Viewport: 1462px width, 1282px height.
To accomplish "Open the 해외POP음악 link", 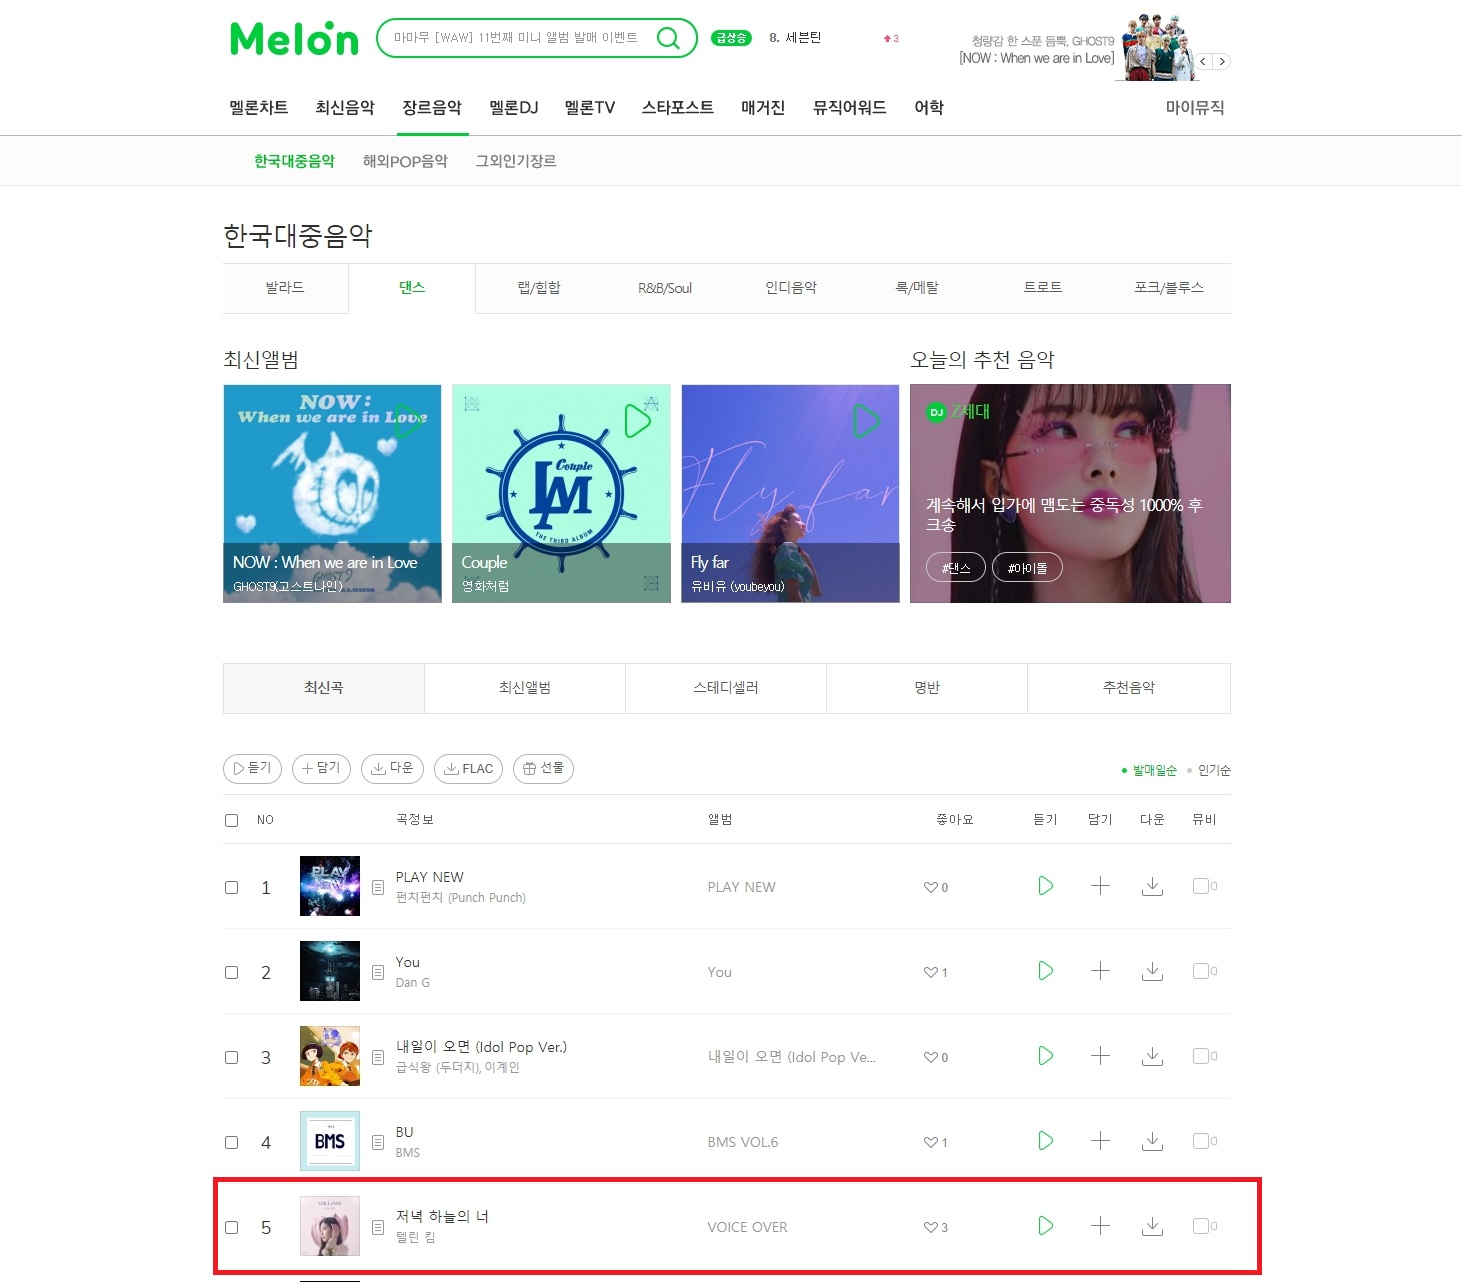I will point(405,161).
